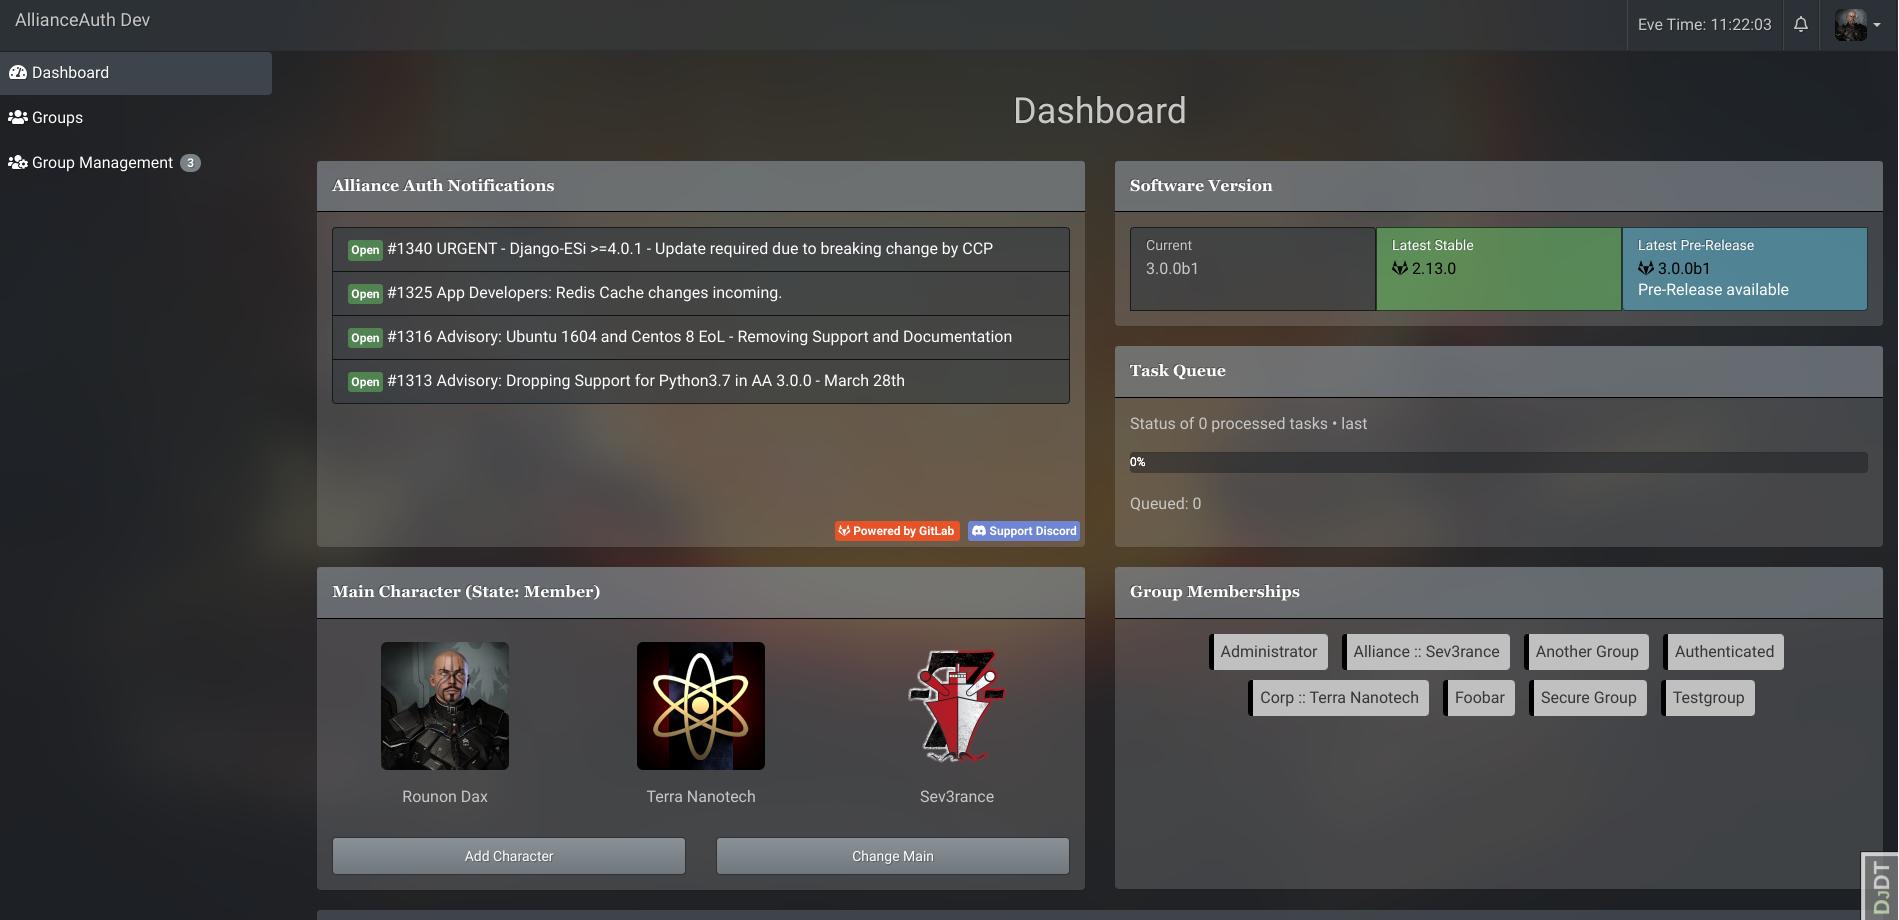The height and width of the screenshot is (920, 1899).
Task: Expand the user account dropdown caret
Action: pyautogui.click(x=1878, y=26)
